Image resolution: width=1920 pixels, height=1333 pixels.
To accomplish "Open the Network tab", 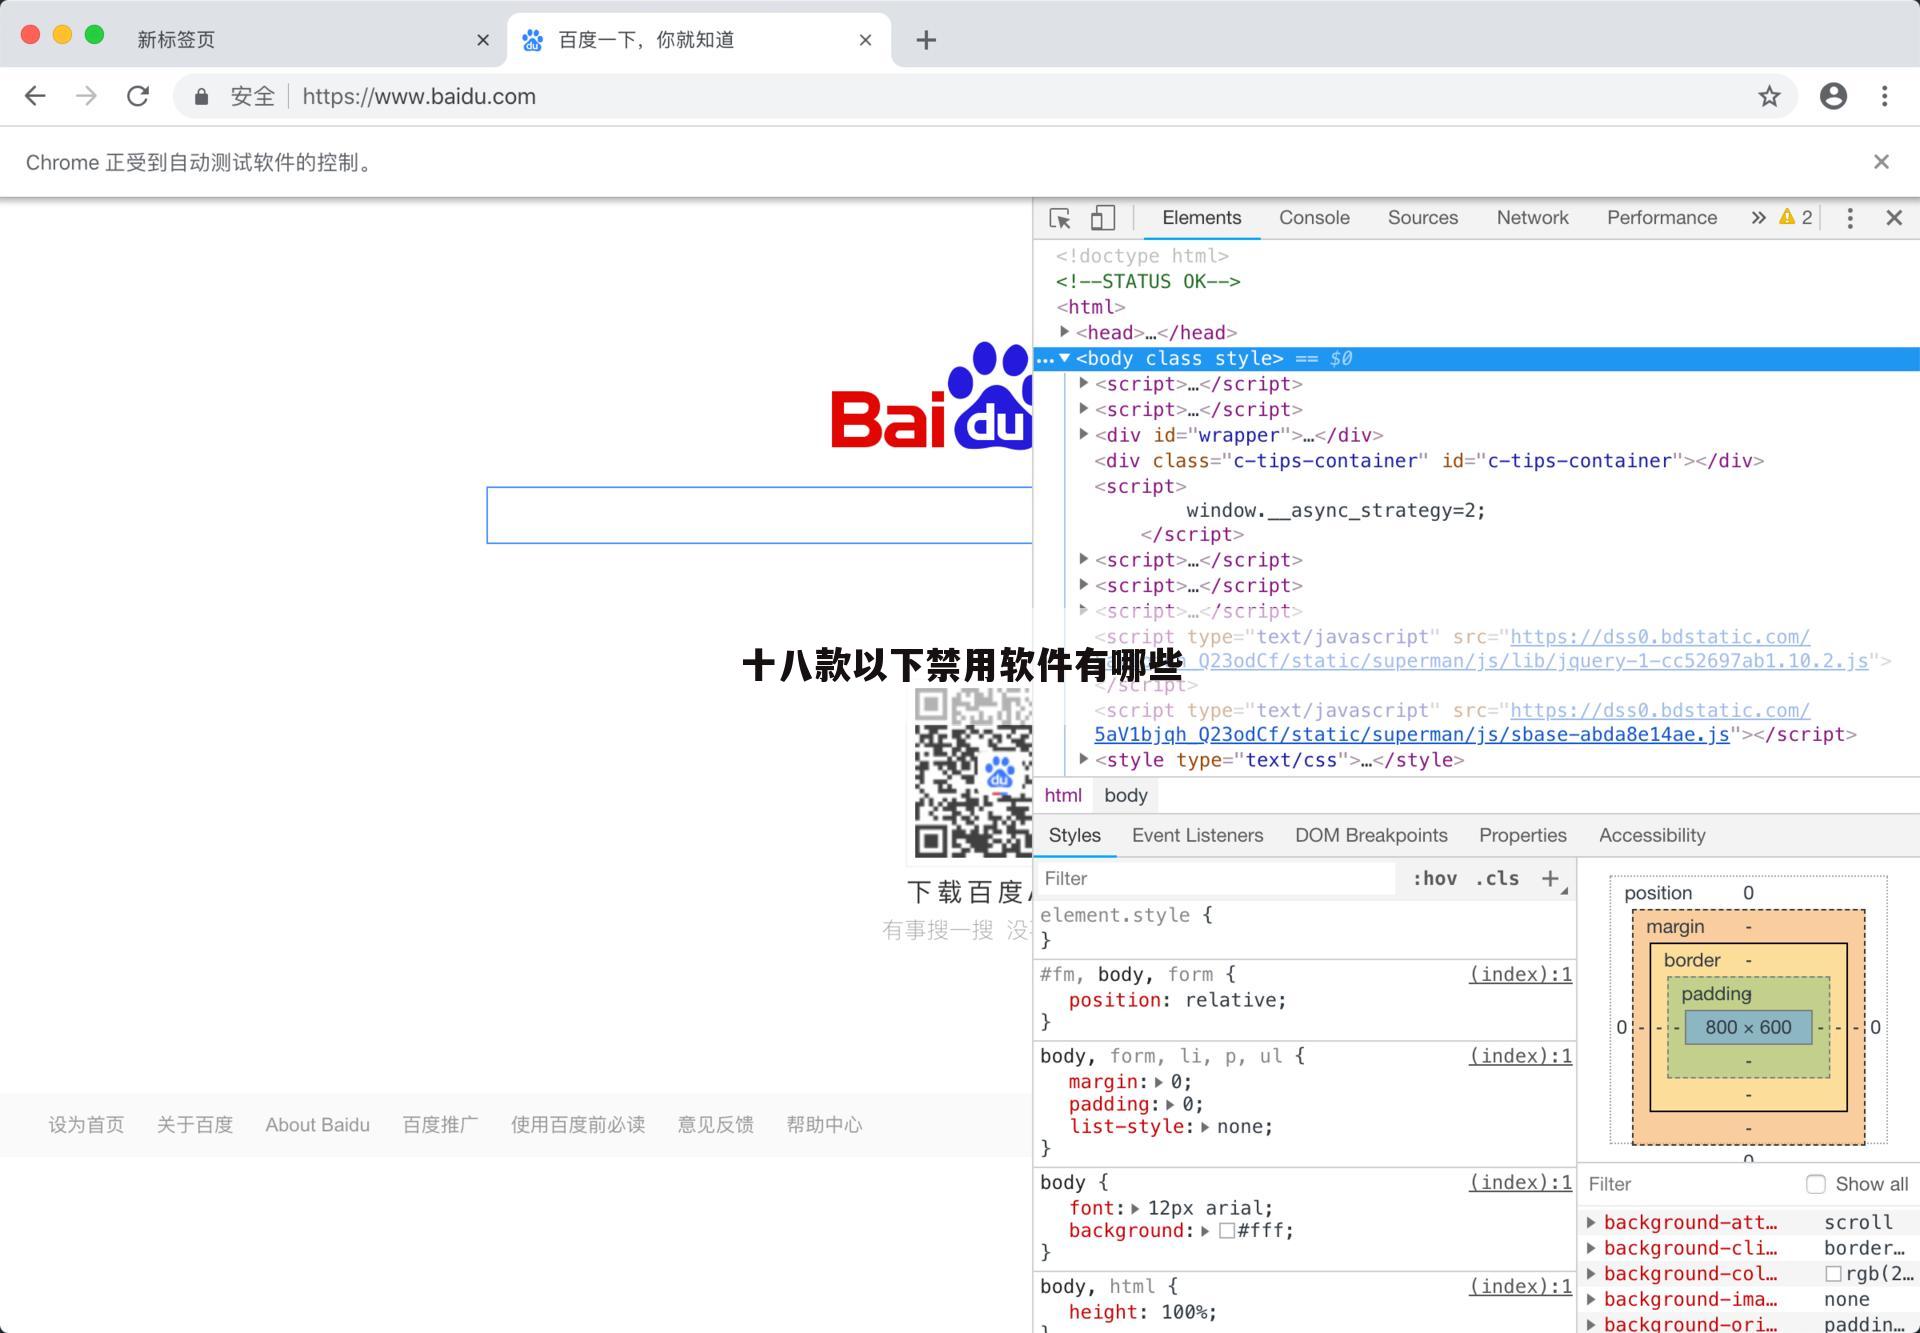I will (1532, 218).
